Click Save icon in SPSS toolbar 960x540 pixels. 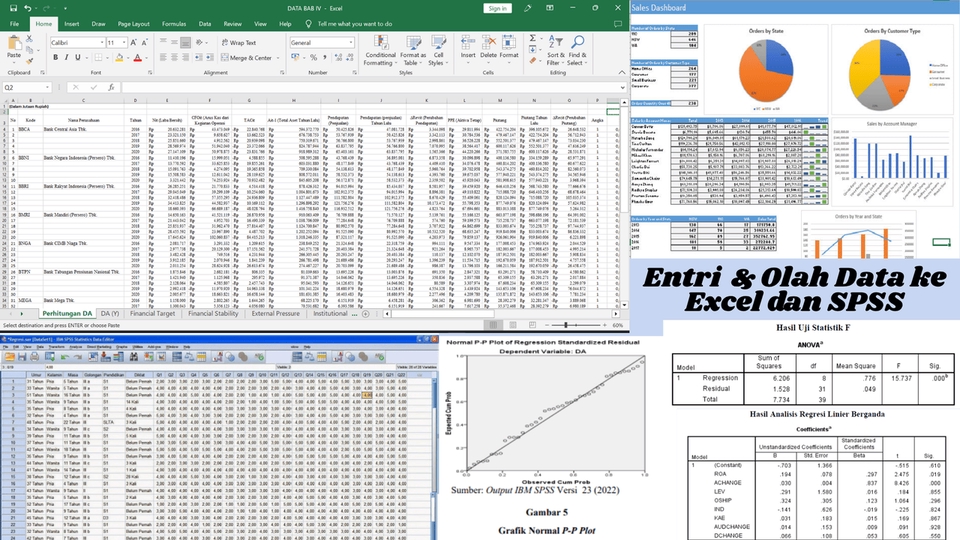(22, 357)
